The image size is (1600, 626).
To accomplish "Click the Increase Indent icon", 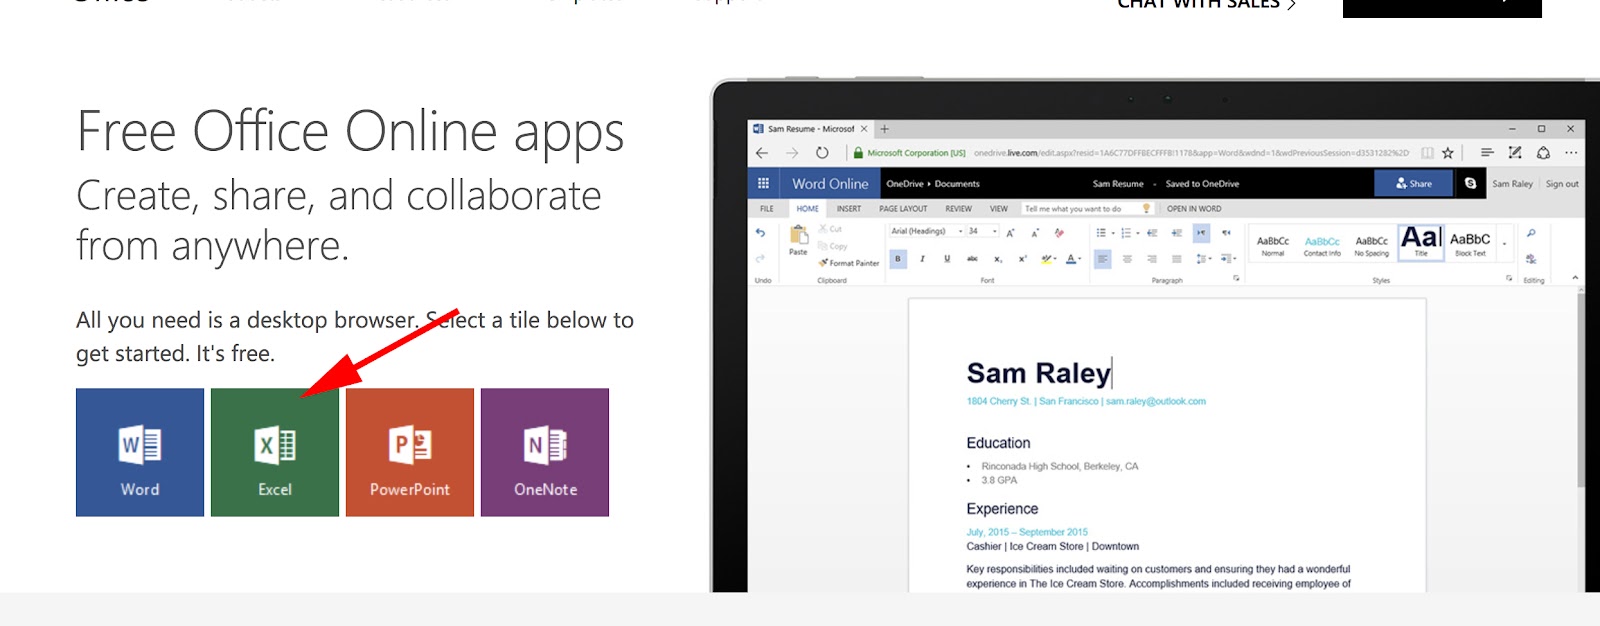I will [1176, 232].
